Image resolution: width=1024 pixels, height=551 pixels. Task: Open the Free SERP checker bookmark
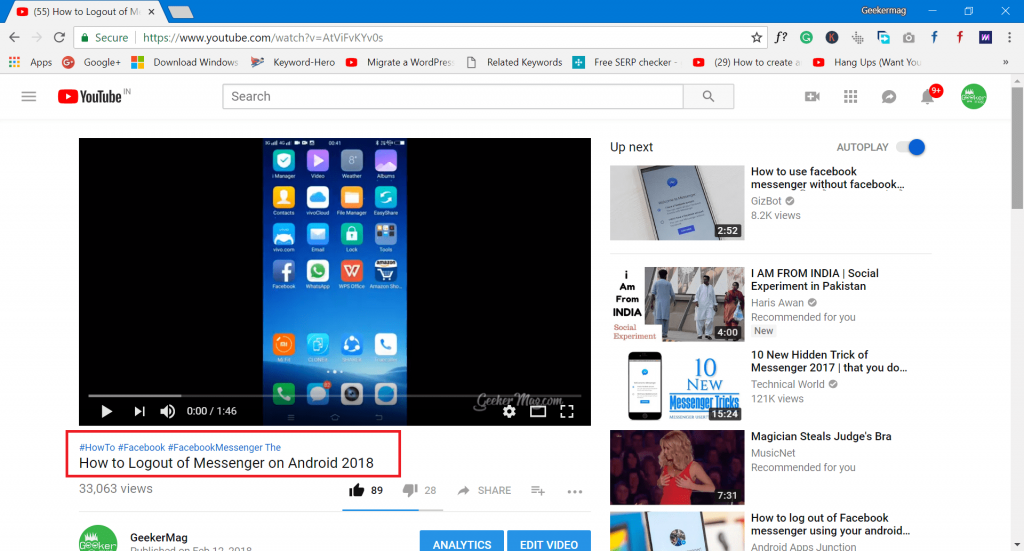click(x=625, y=62)
